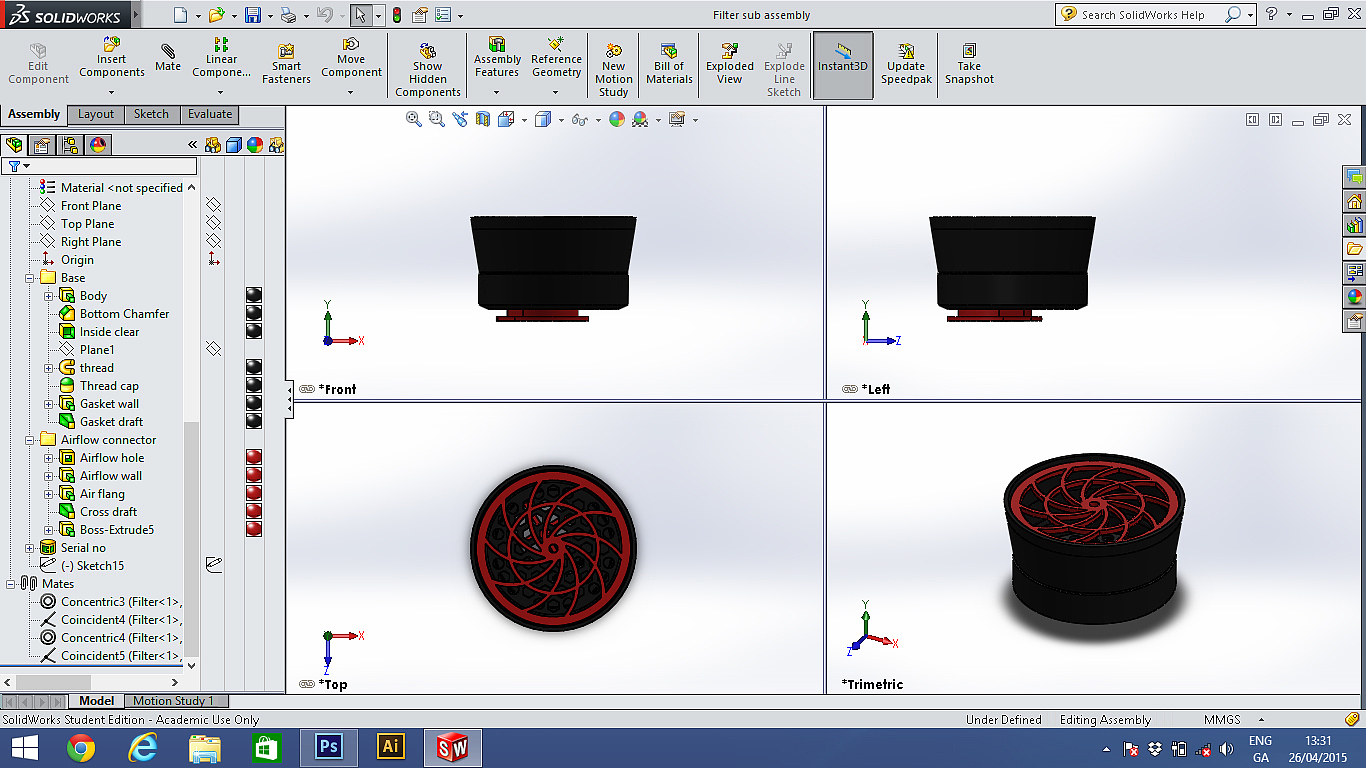1366x768 pixels.
Task: Click Bill of Materials icon
Action: pyautogui.click(x=669, y=51)
